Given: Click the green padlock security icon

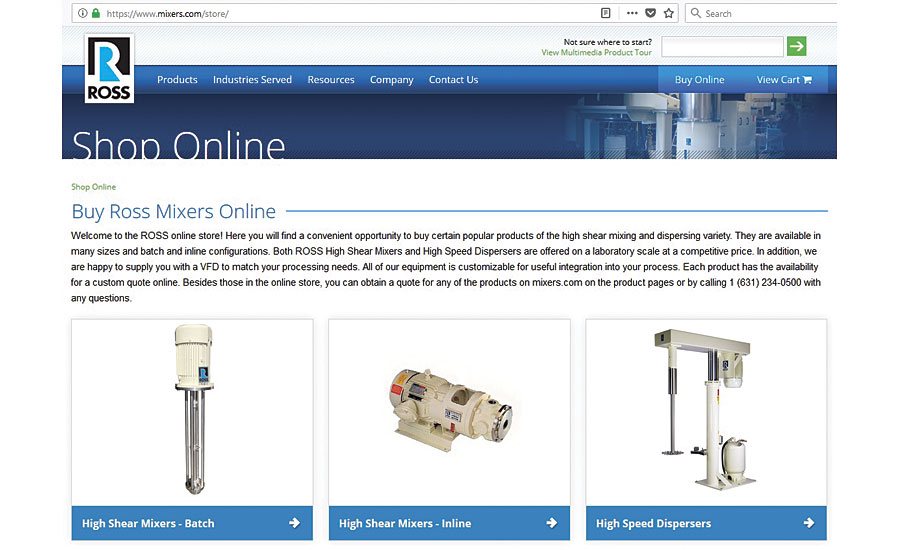Looking at the screenshot, I should click(96, 13).
